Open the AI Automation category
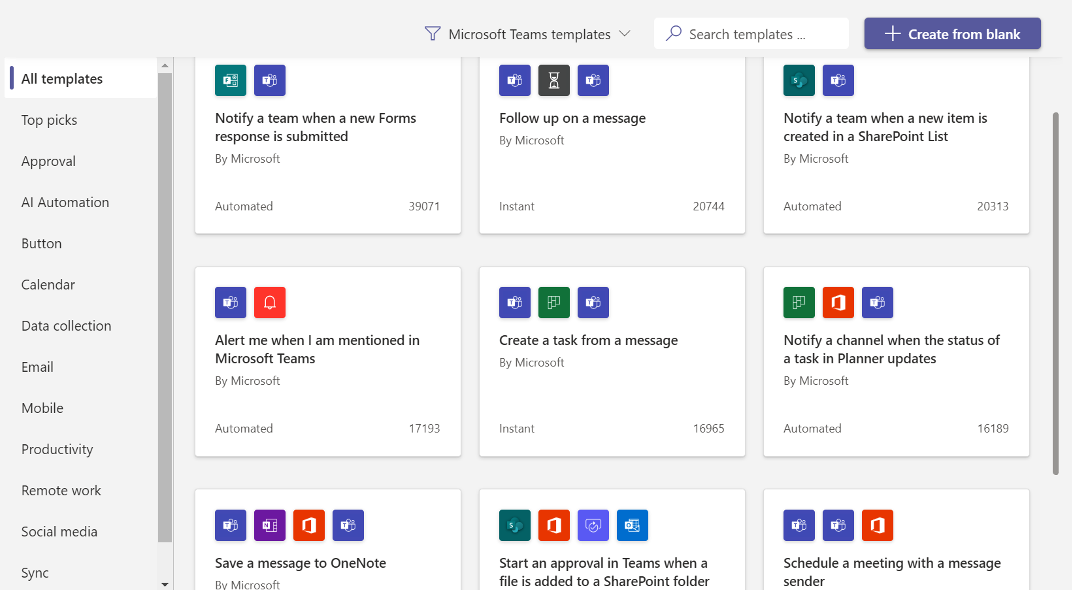The width and height of the screenshot is (1072, 590). [65, 202]
